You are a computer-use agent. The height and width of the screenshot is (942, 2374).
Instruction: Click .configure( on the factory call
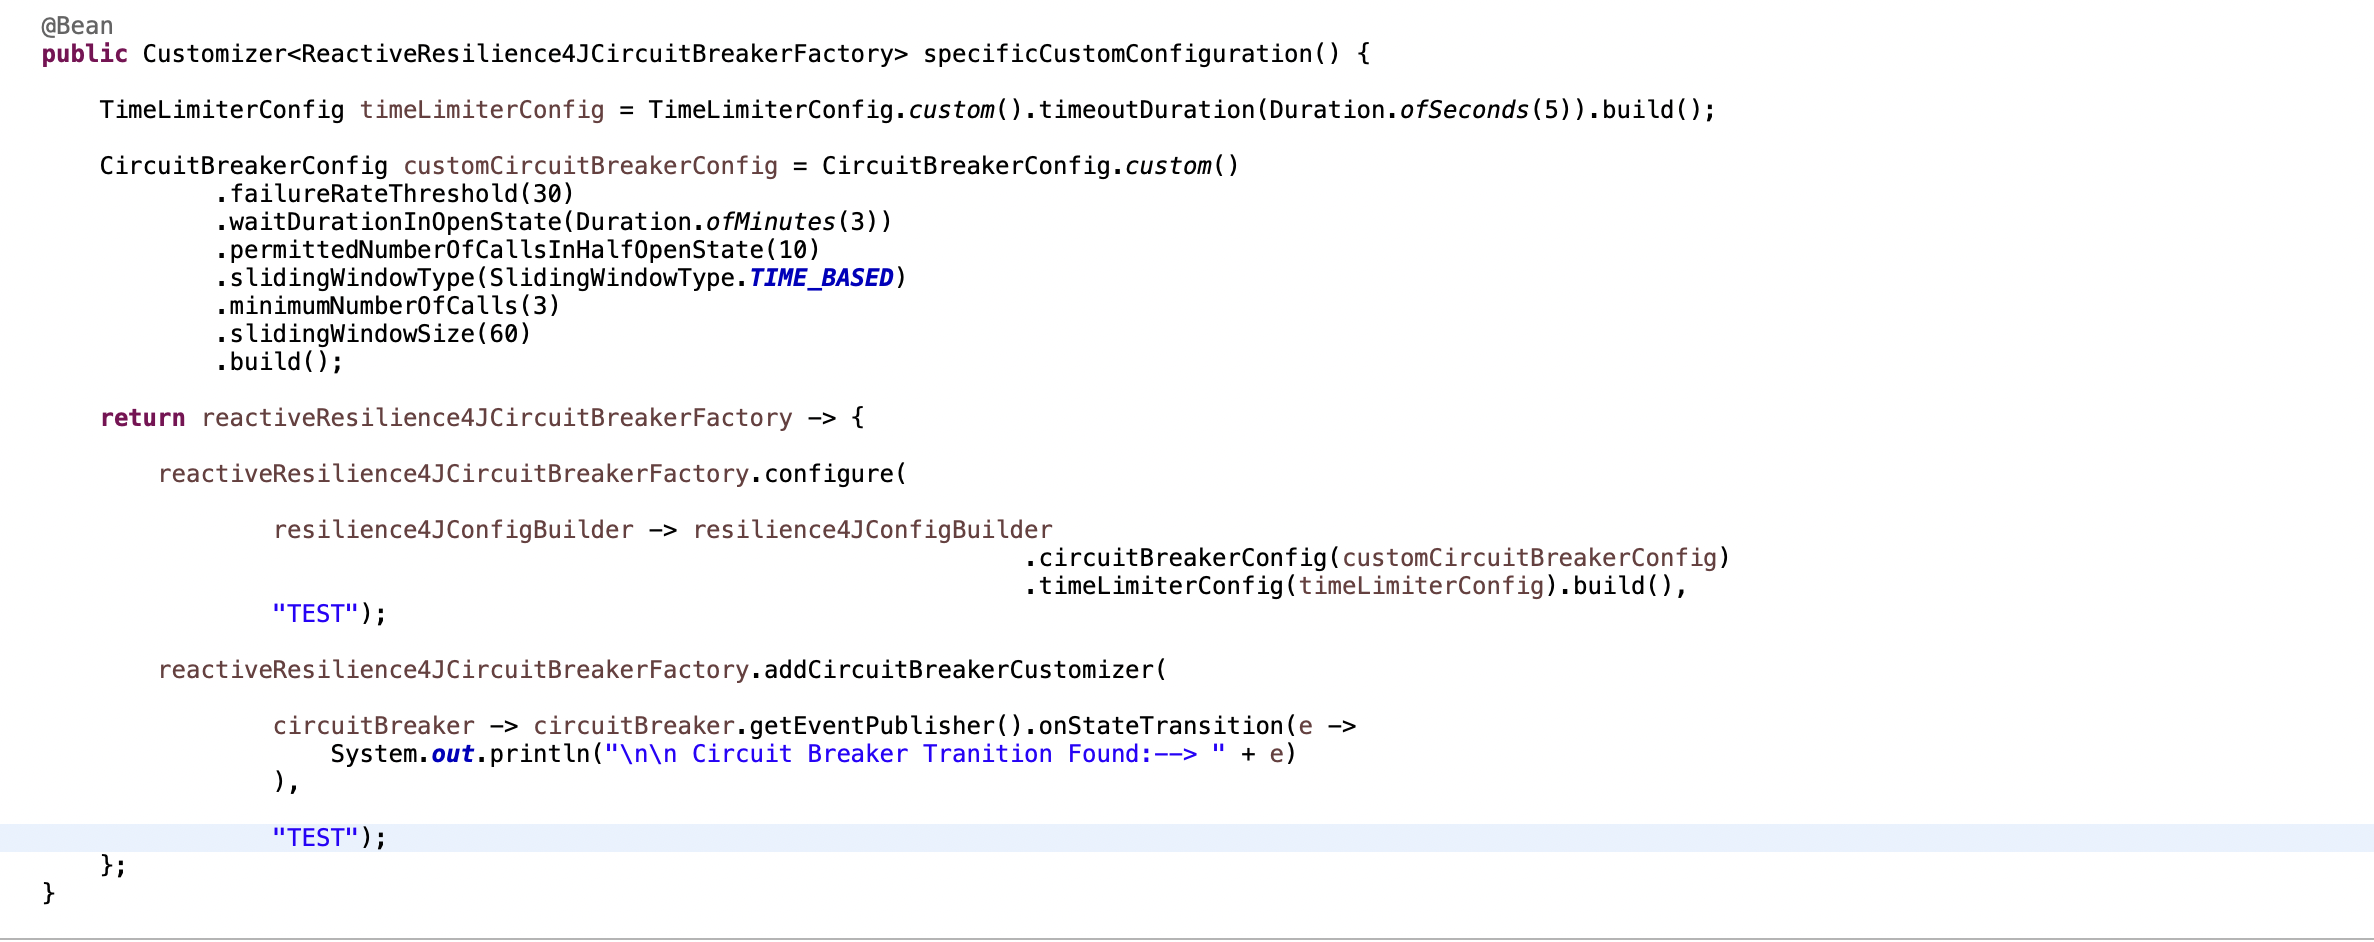pos(828,474)
